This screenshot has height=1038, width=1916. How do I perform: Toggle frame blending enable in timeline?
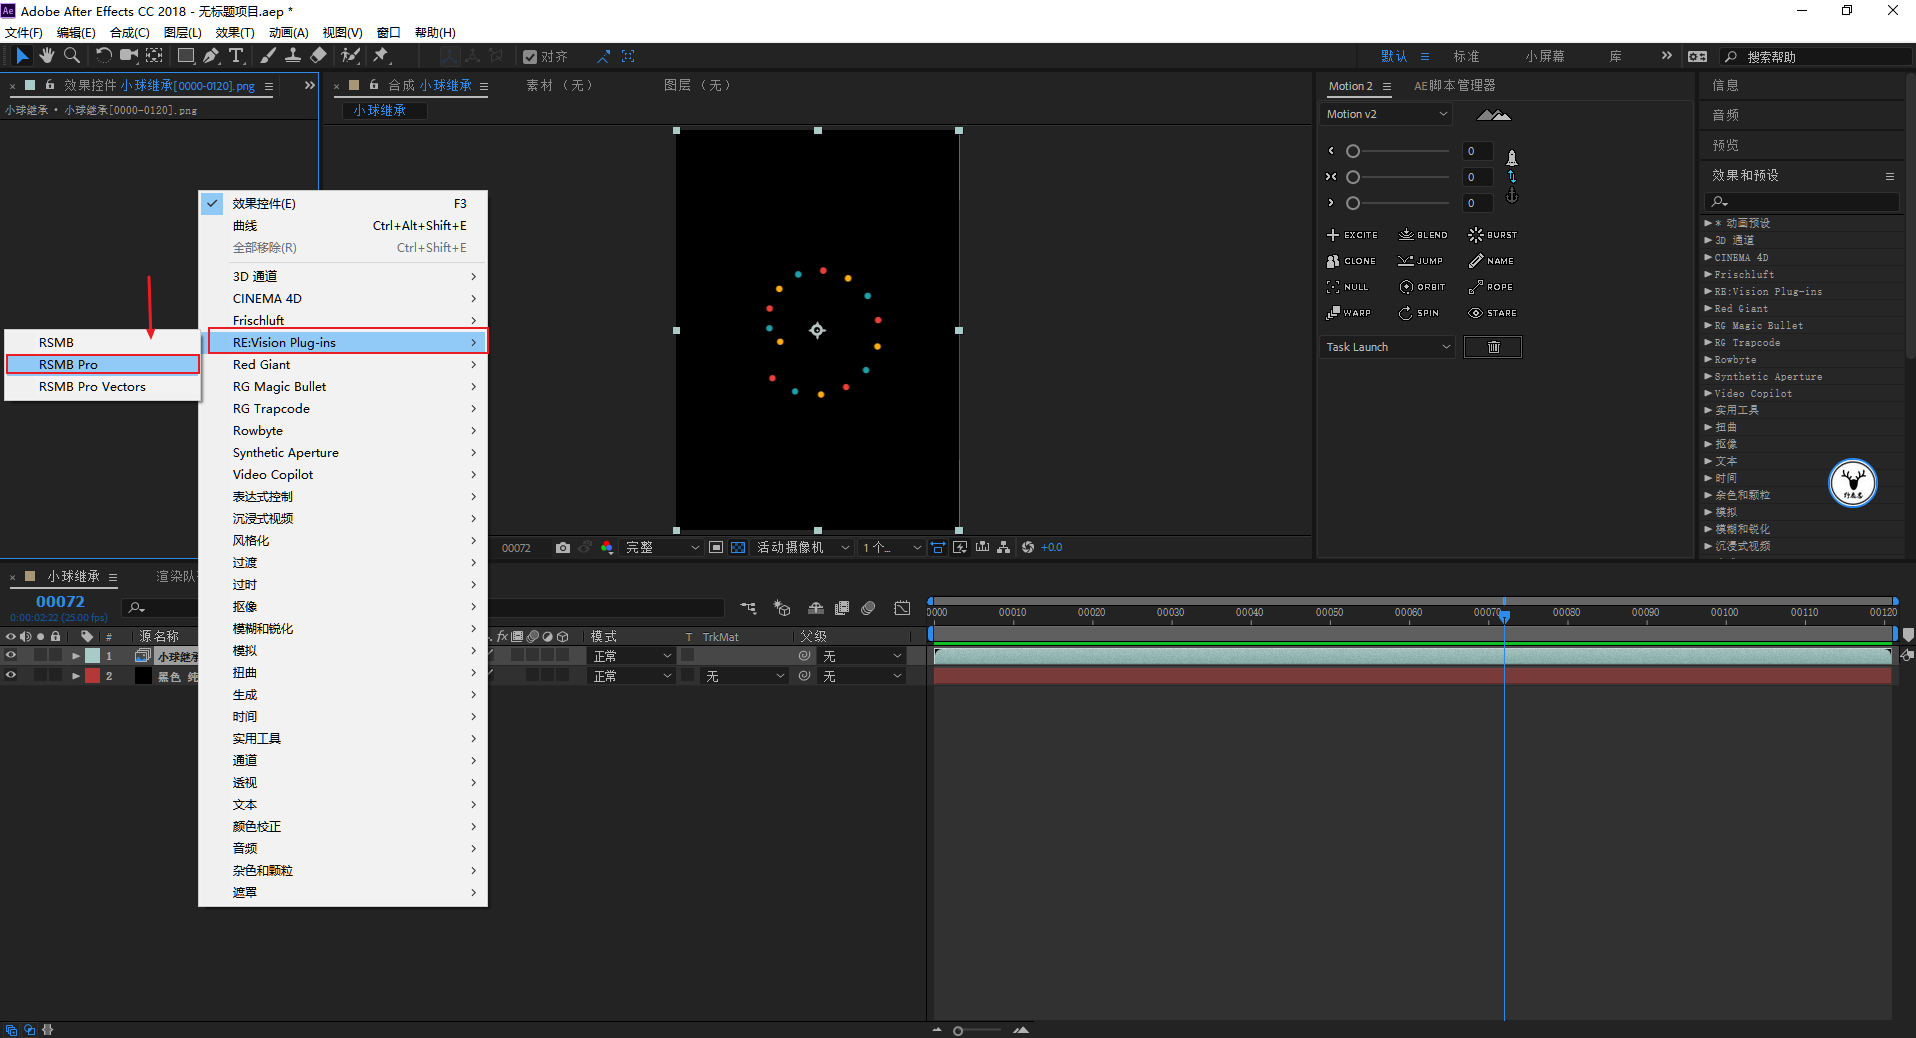pos(842,608)
